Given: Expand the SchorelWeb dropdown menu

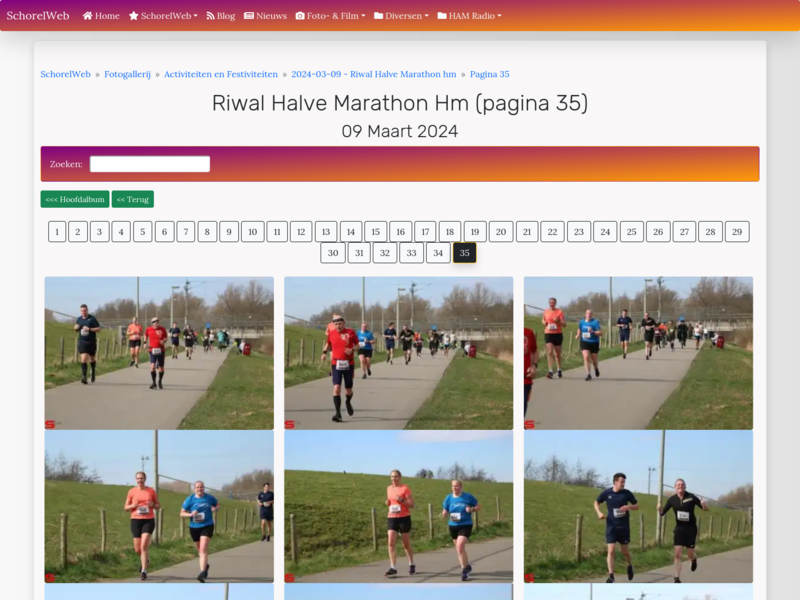Looking at the screenshot, I should tap(163, 16).
